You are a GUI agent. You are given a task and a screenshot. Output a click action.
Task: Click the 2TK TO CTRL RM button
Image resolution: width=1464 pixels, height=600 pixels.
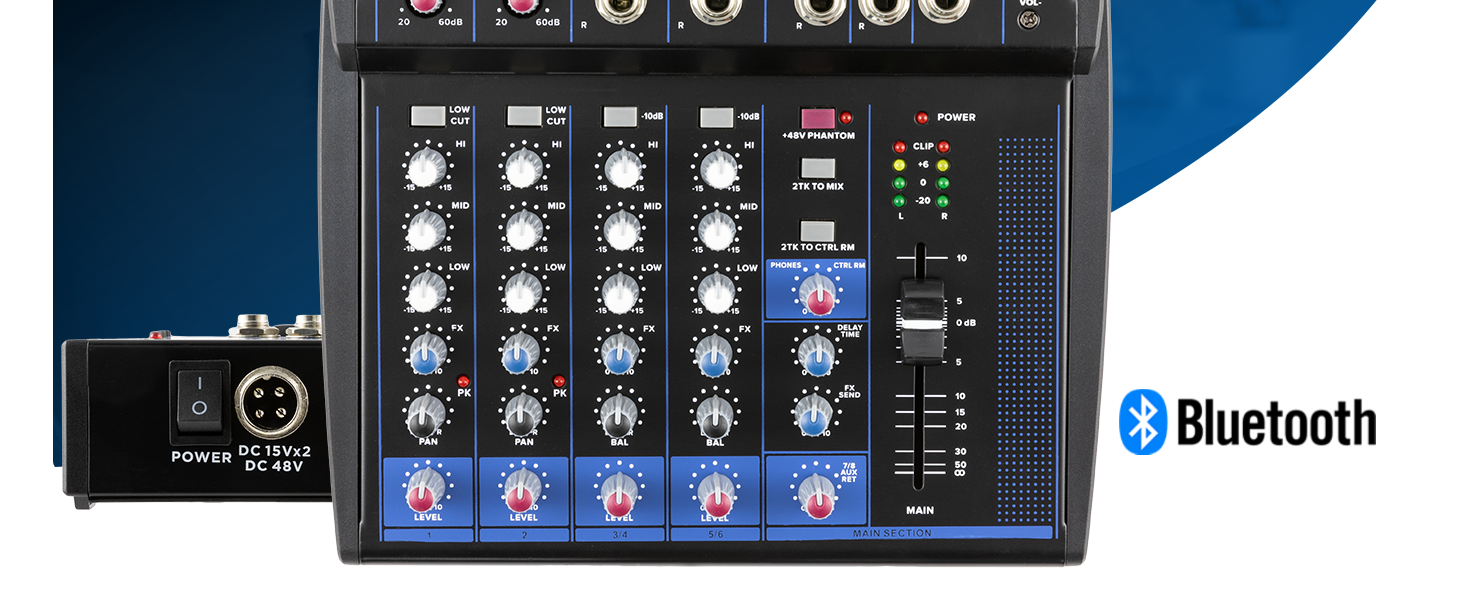[x=817, y=230]
